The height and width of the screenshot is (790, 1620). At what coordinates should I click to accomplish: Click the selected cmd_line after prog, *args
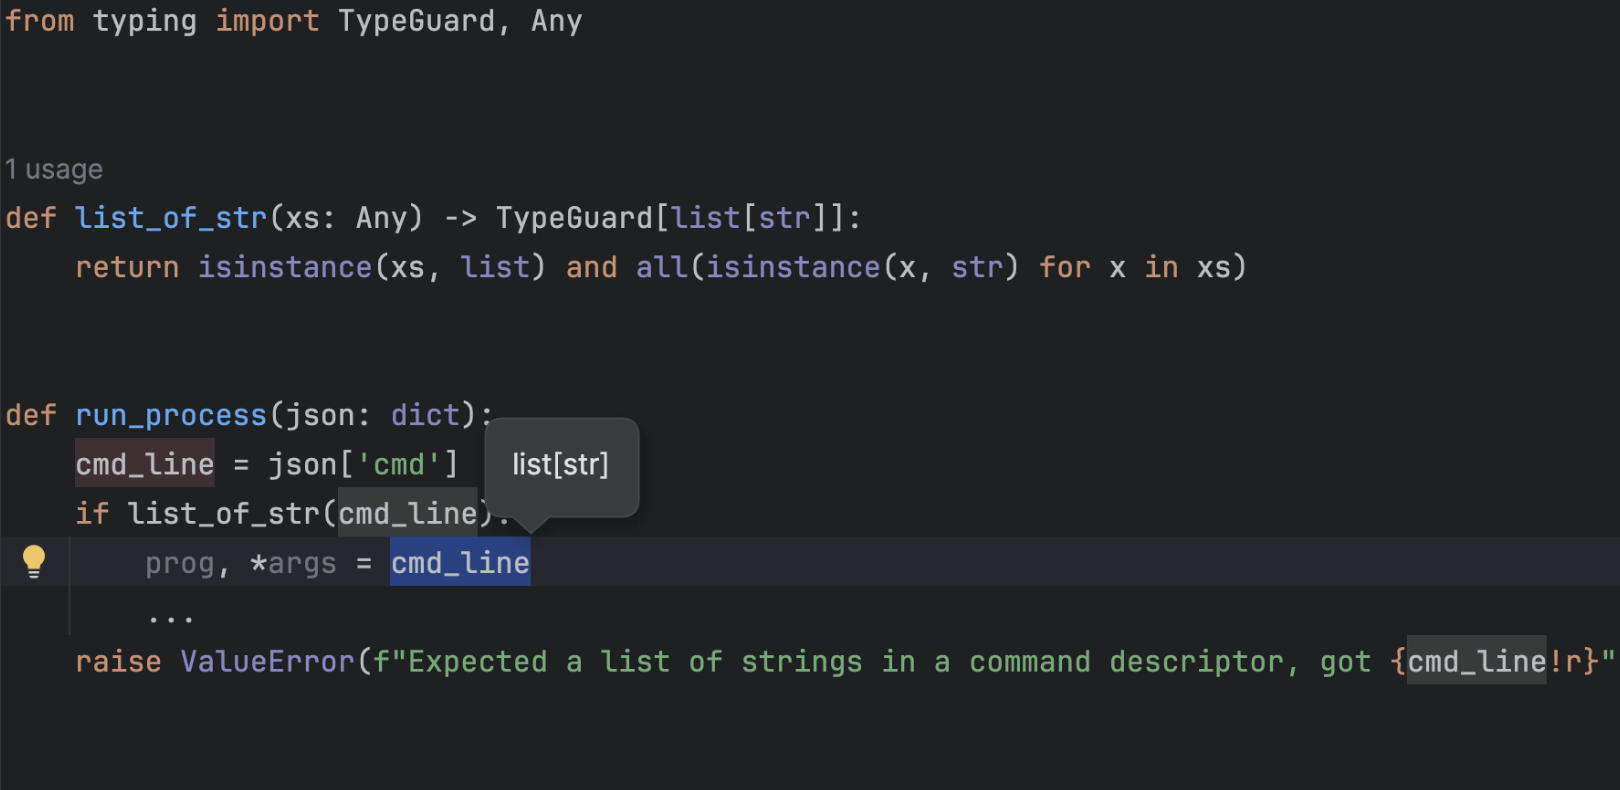[x=460, y=563]
